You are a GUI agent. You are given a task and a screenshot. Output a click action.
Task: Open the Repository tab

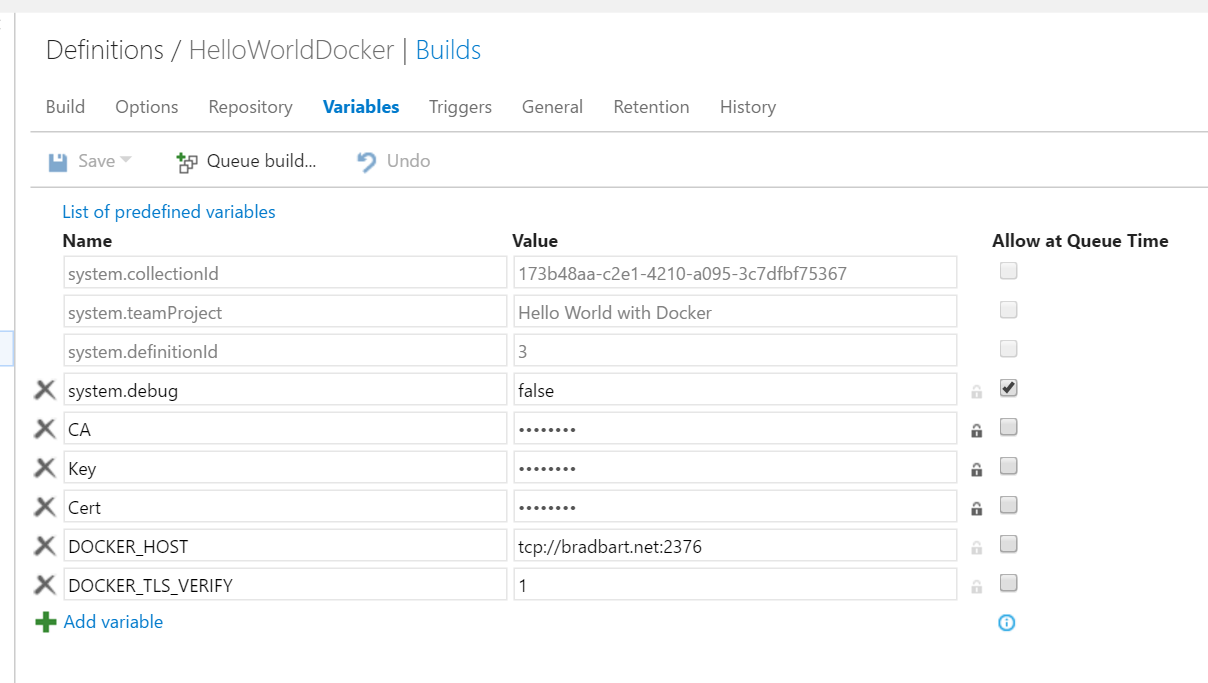coord(250,107)
